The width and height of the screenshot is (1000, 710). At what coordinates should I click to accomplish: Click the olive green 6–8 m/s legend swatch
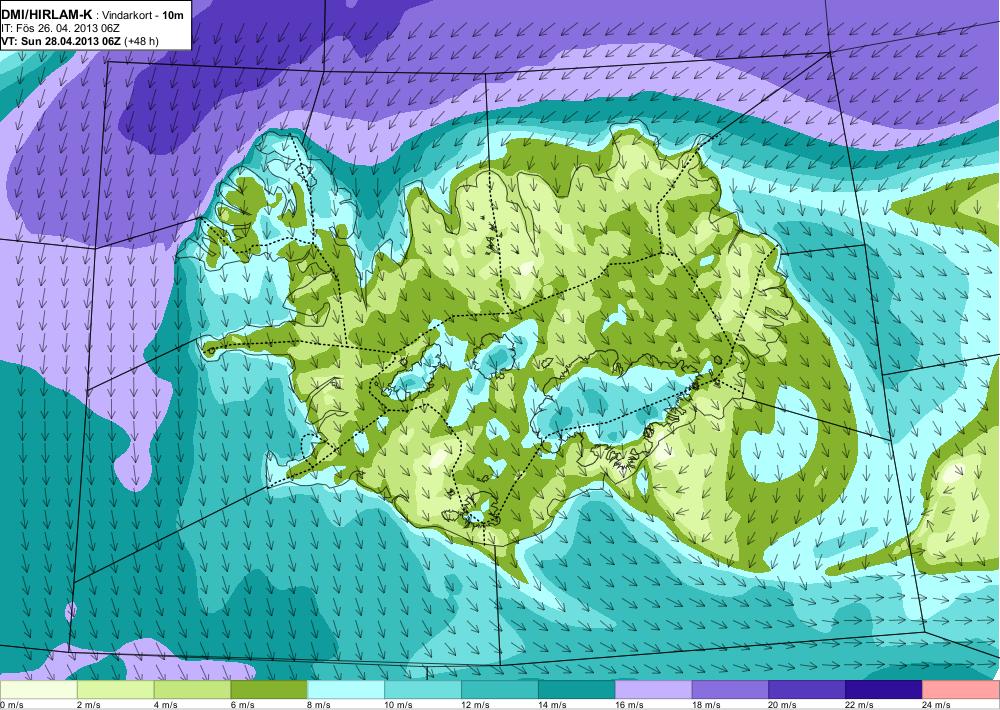269,690
